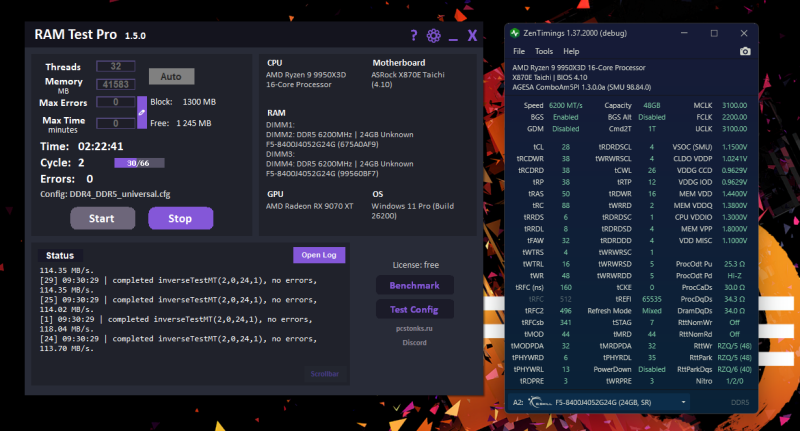The height and width of the screenshot is (431, 800).
Task: Click the ZenTimings app icon in title bar
Action: click(x=514, y=33)
